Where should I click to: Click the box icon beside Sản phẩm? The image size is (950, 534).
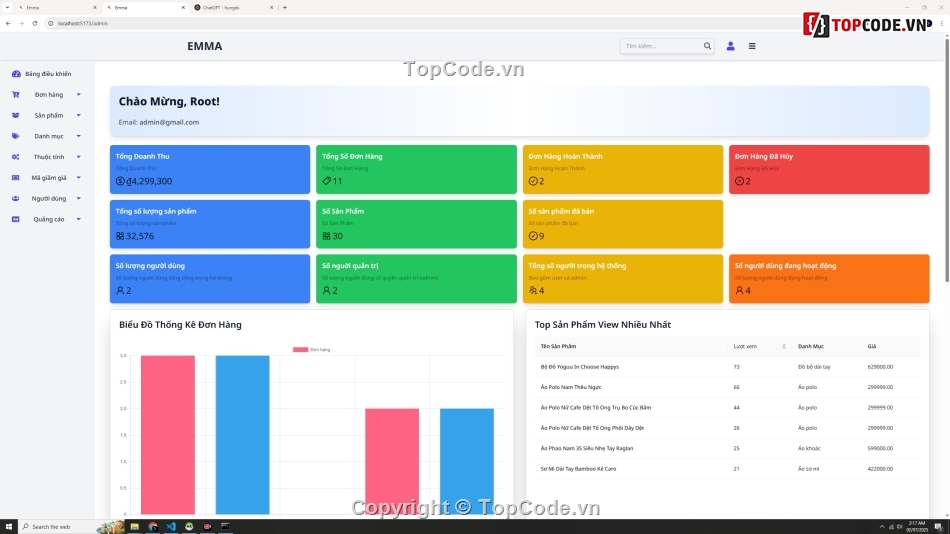(16, 115)
